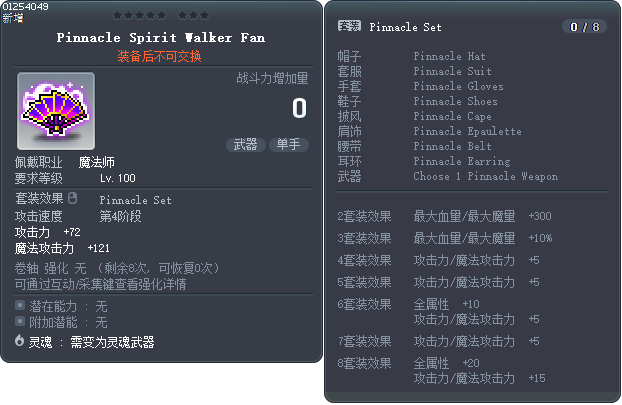Screen dimensions: 622x405
Task: Click the square icon before 潜在能力
Action: [19, 305]
